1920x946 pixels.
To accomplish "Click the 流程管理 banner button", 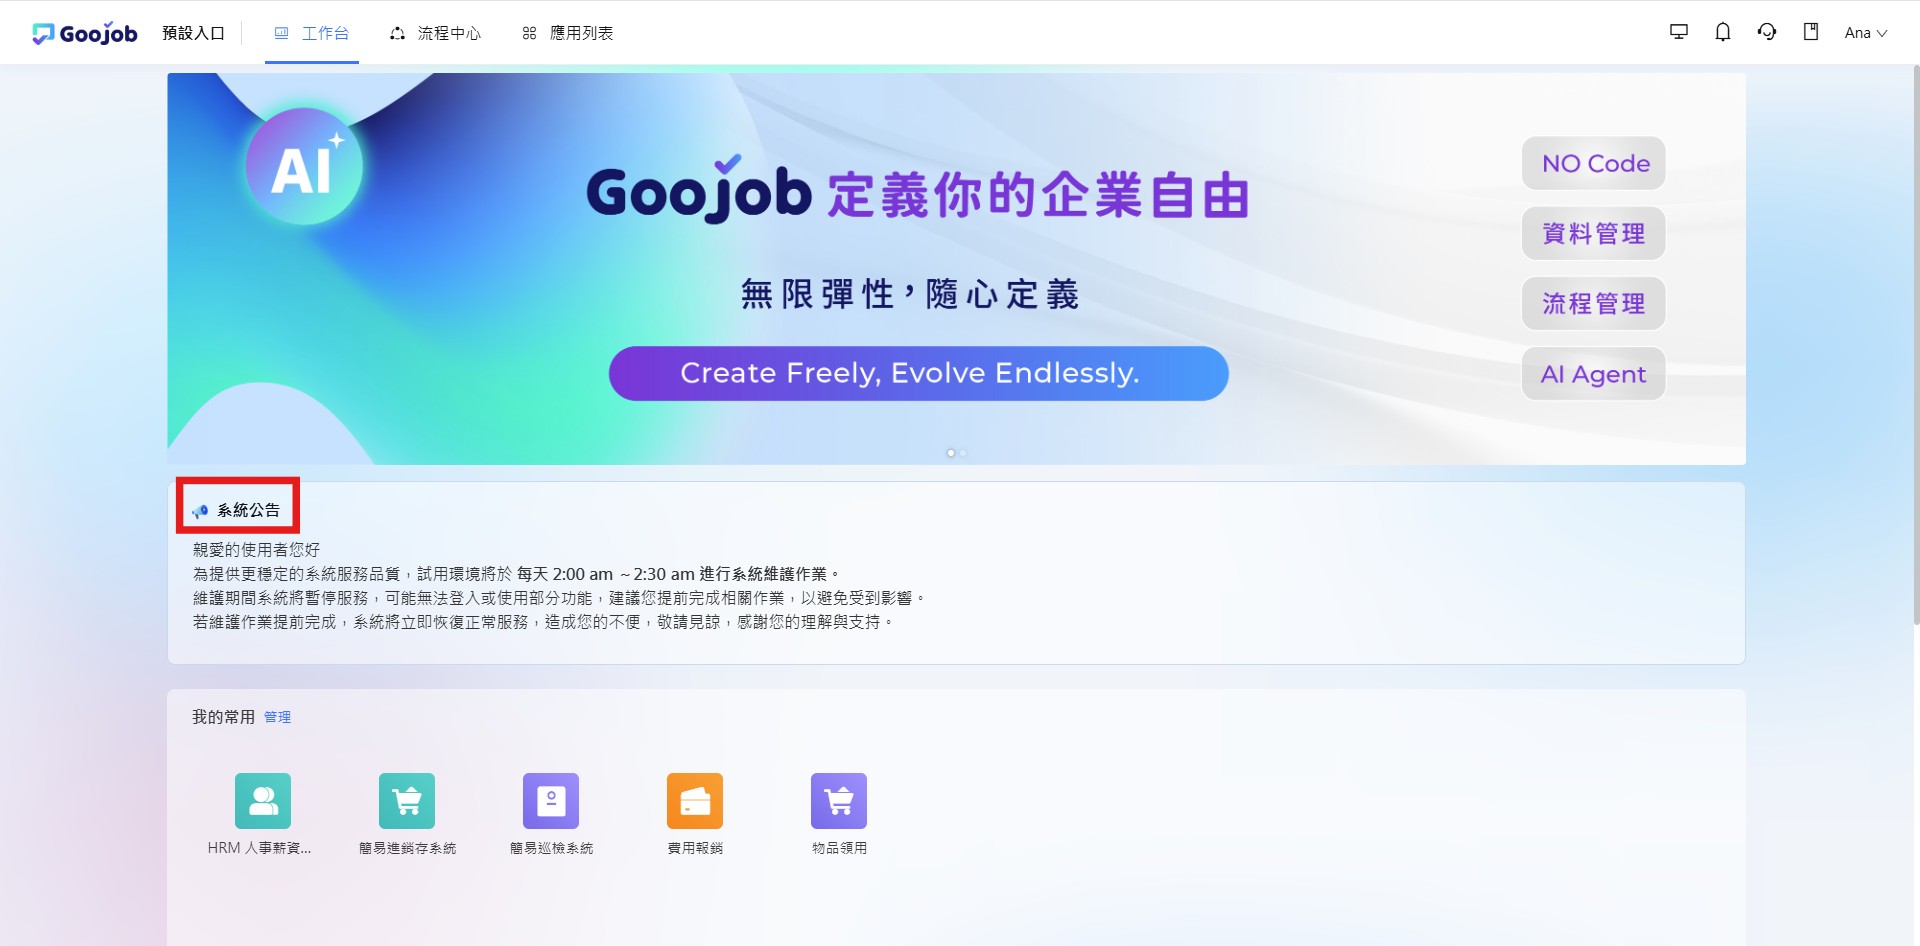I will [x=1594, y=303].
